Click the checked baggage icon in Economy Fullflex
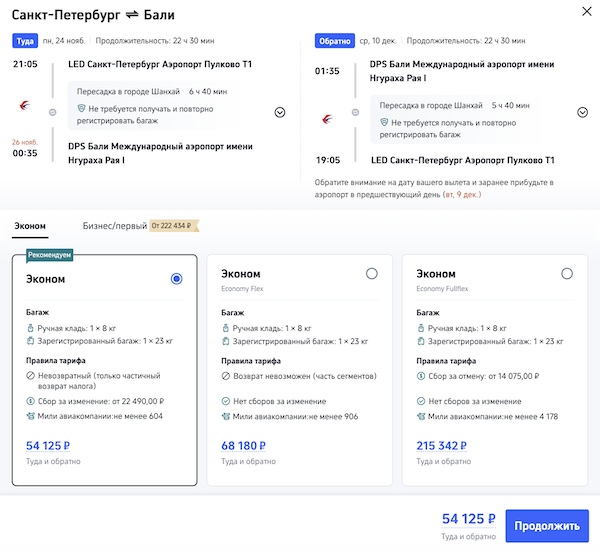 (421, 341)
